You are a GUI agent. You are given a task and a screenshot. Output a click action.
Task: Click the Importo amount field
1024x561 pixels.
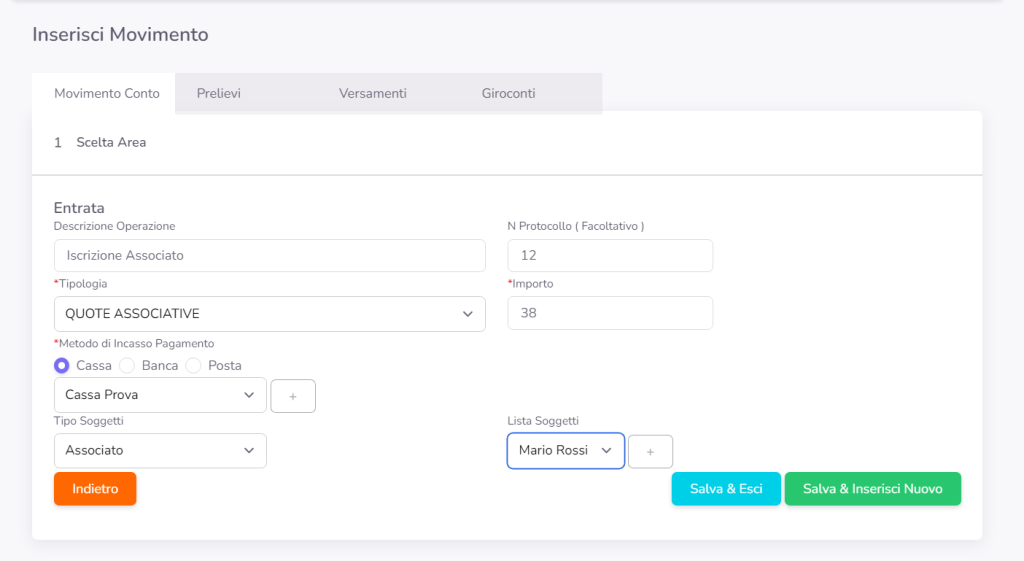pyautogui.click(x=610, y=313)
